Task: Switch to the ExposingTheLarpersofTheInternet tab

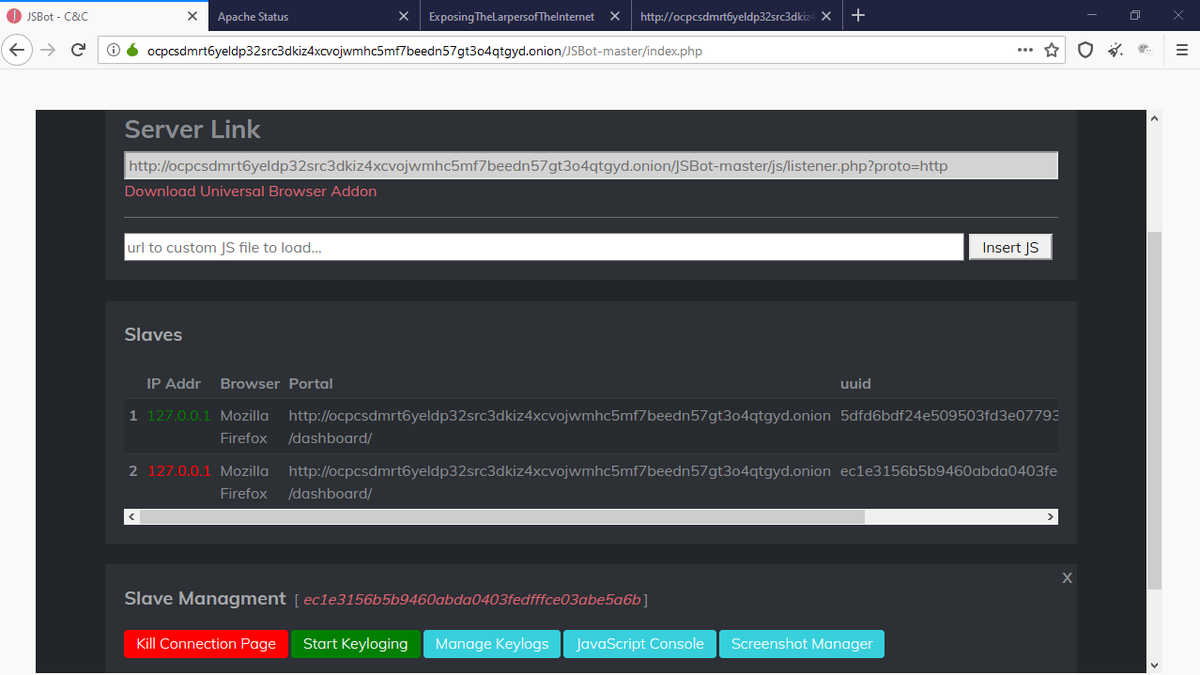Action: click(524, 16)
